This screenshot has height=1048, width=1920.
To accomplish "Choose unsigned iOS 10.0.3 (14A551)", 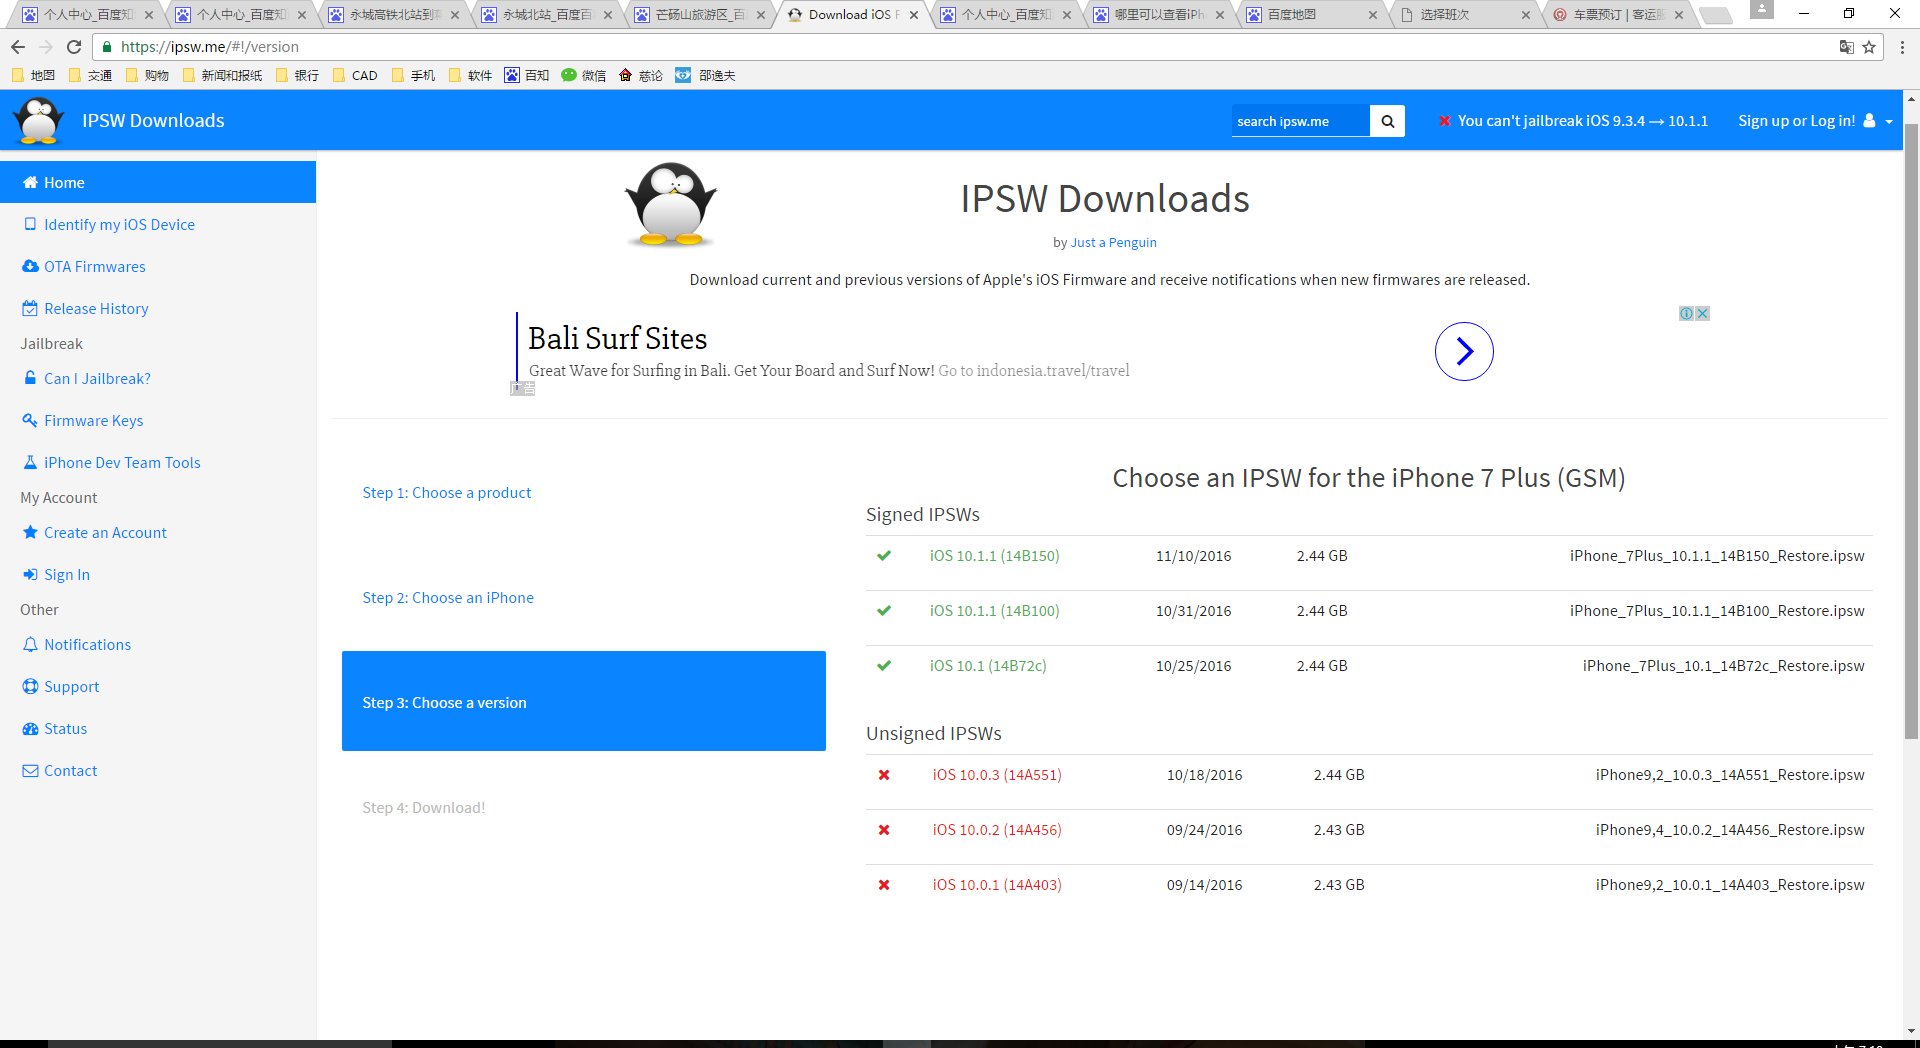I will 996,775.
